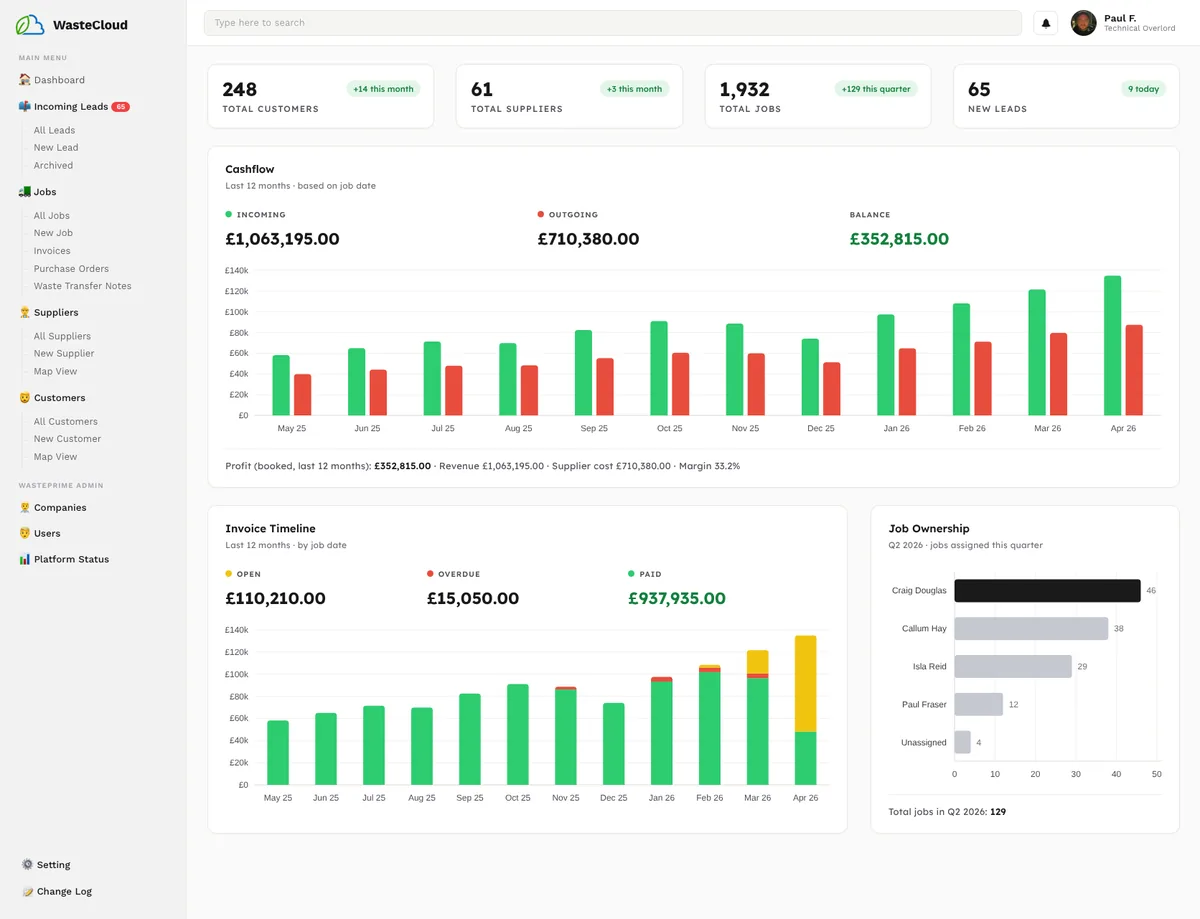
Task: Go to All Jobs
Action: [52, 215]
